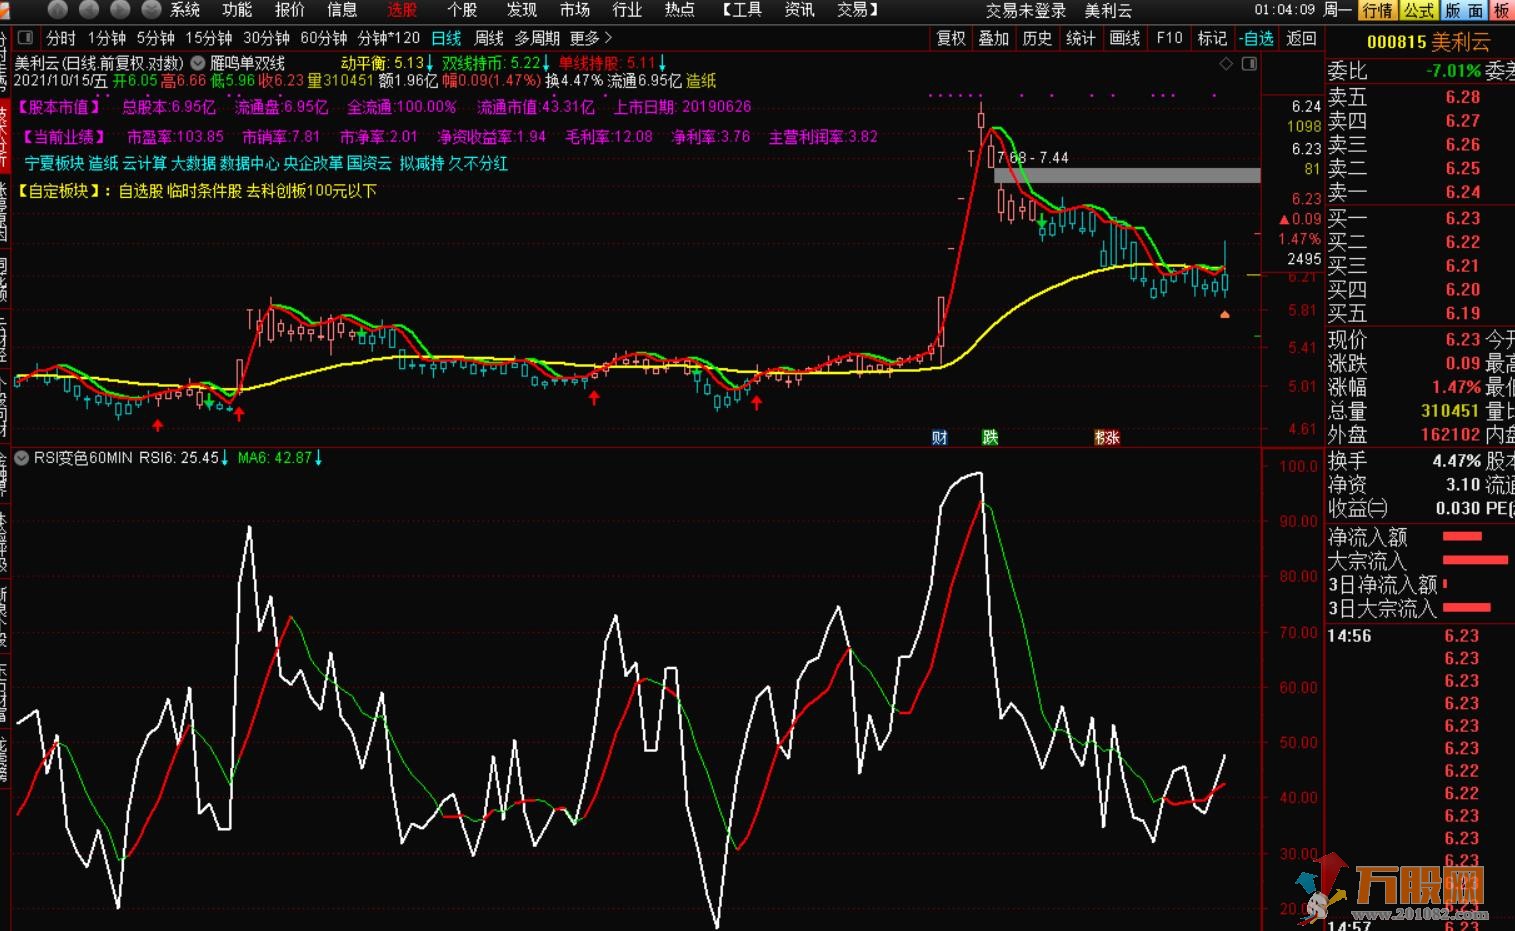Click the yellow 行情 button in top-right

tap(1377, 10)
